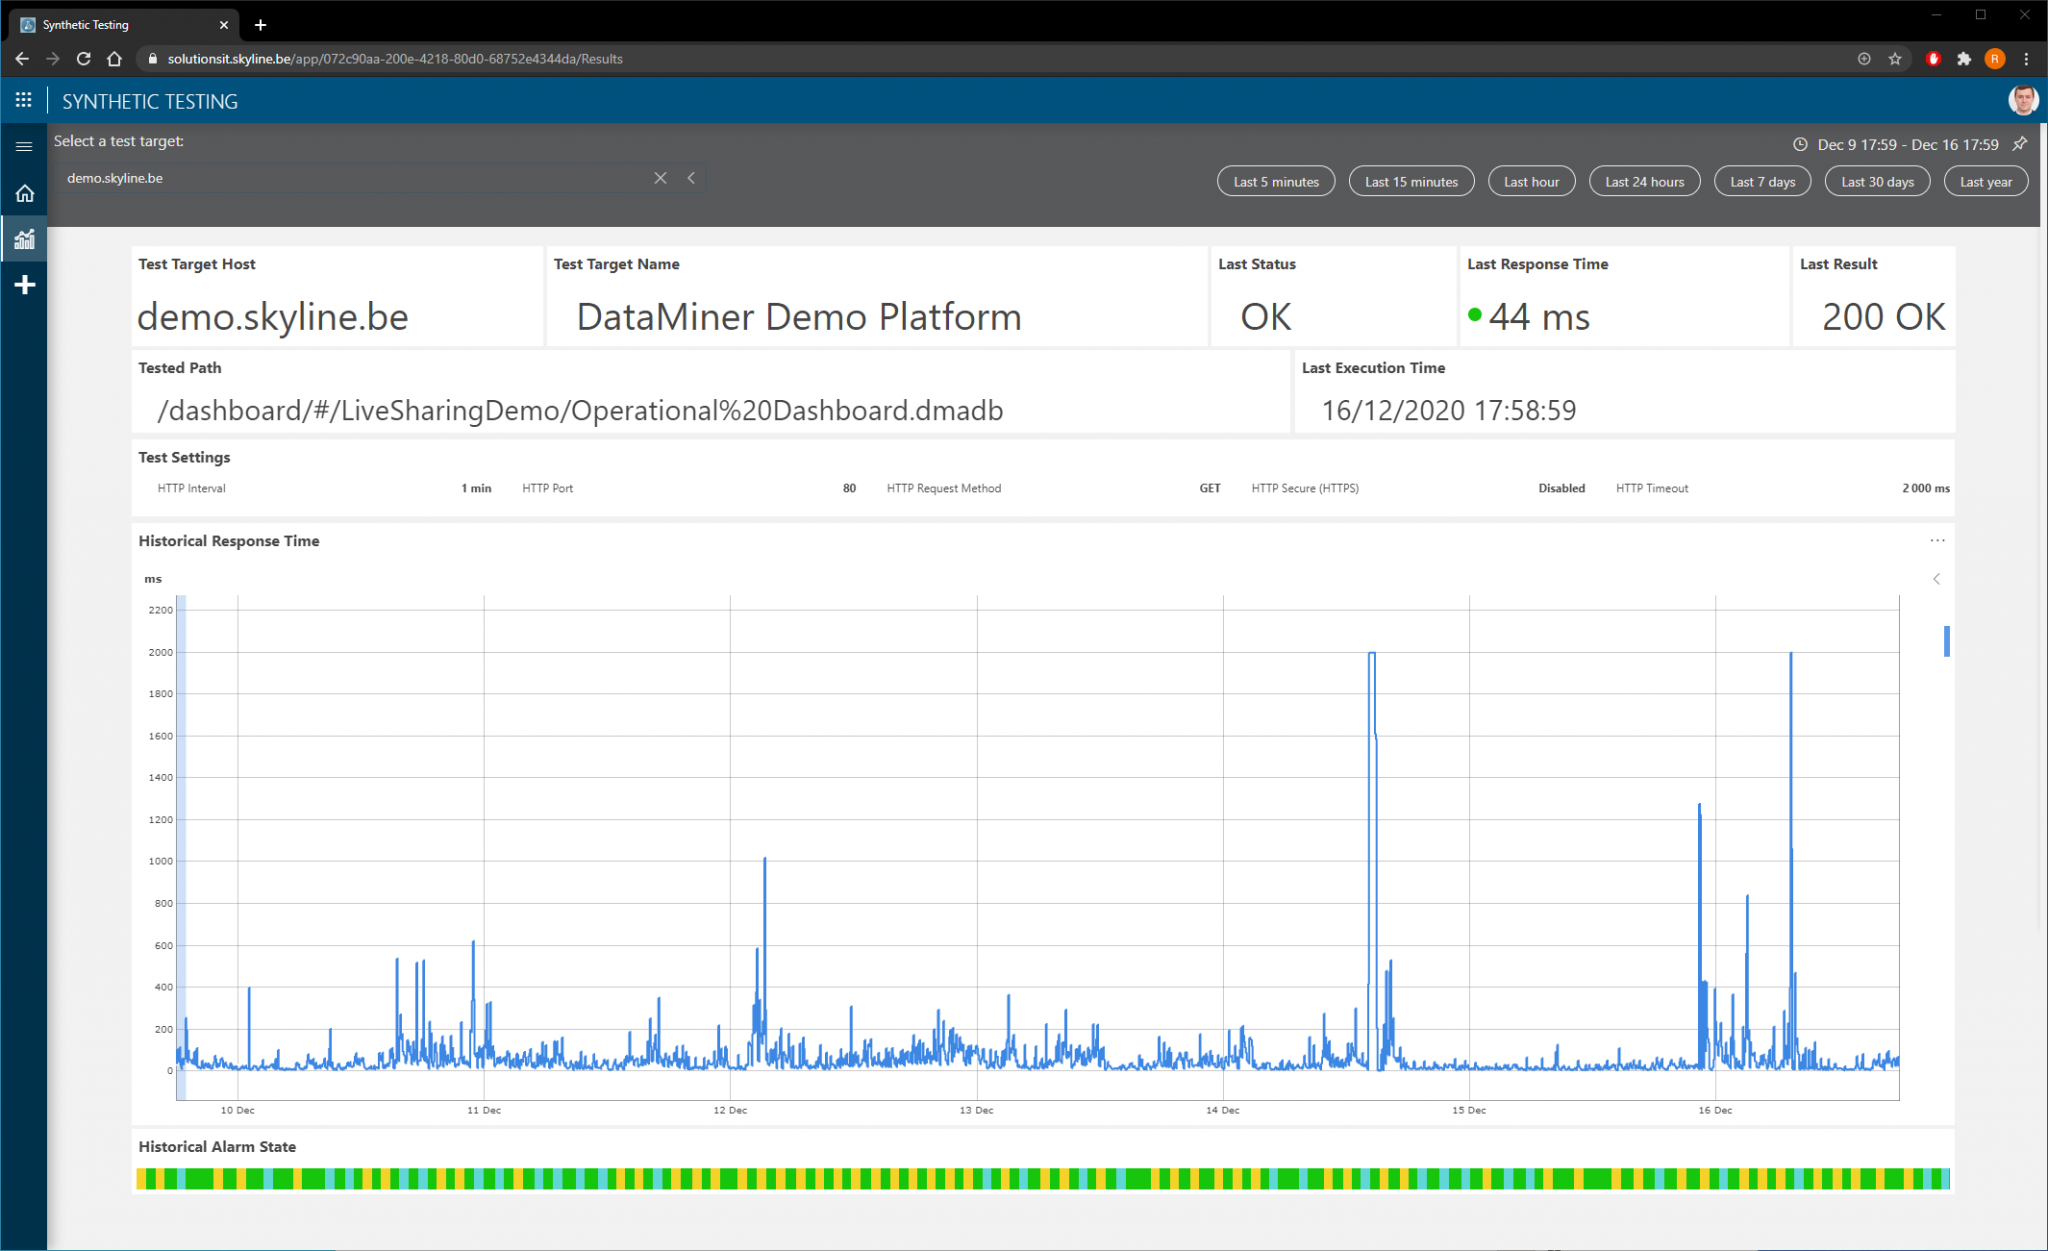This screenshot has height=1251, width=2048.
Task: Click the Historical Alarm State color bar
Action: pos(1044,1179)
